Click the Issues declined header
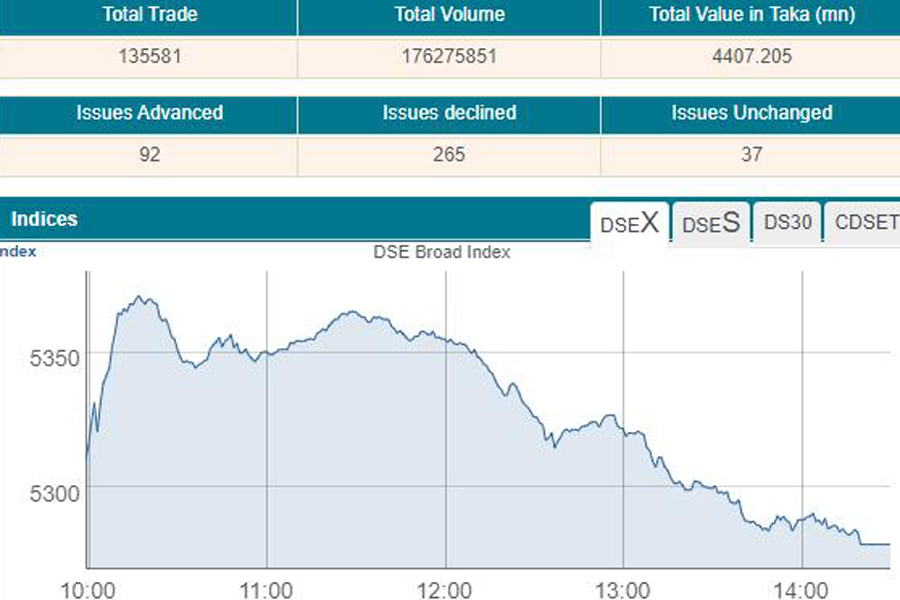This screenshot has width=900, height=600. 449,113
